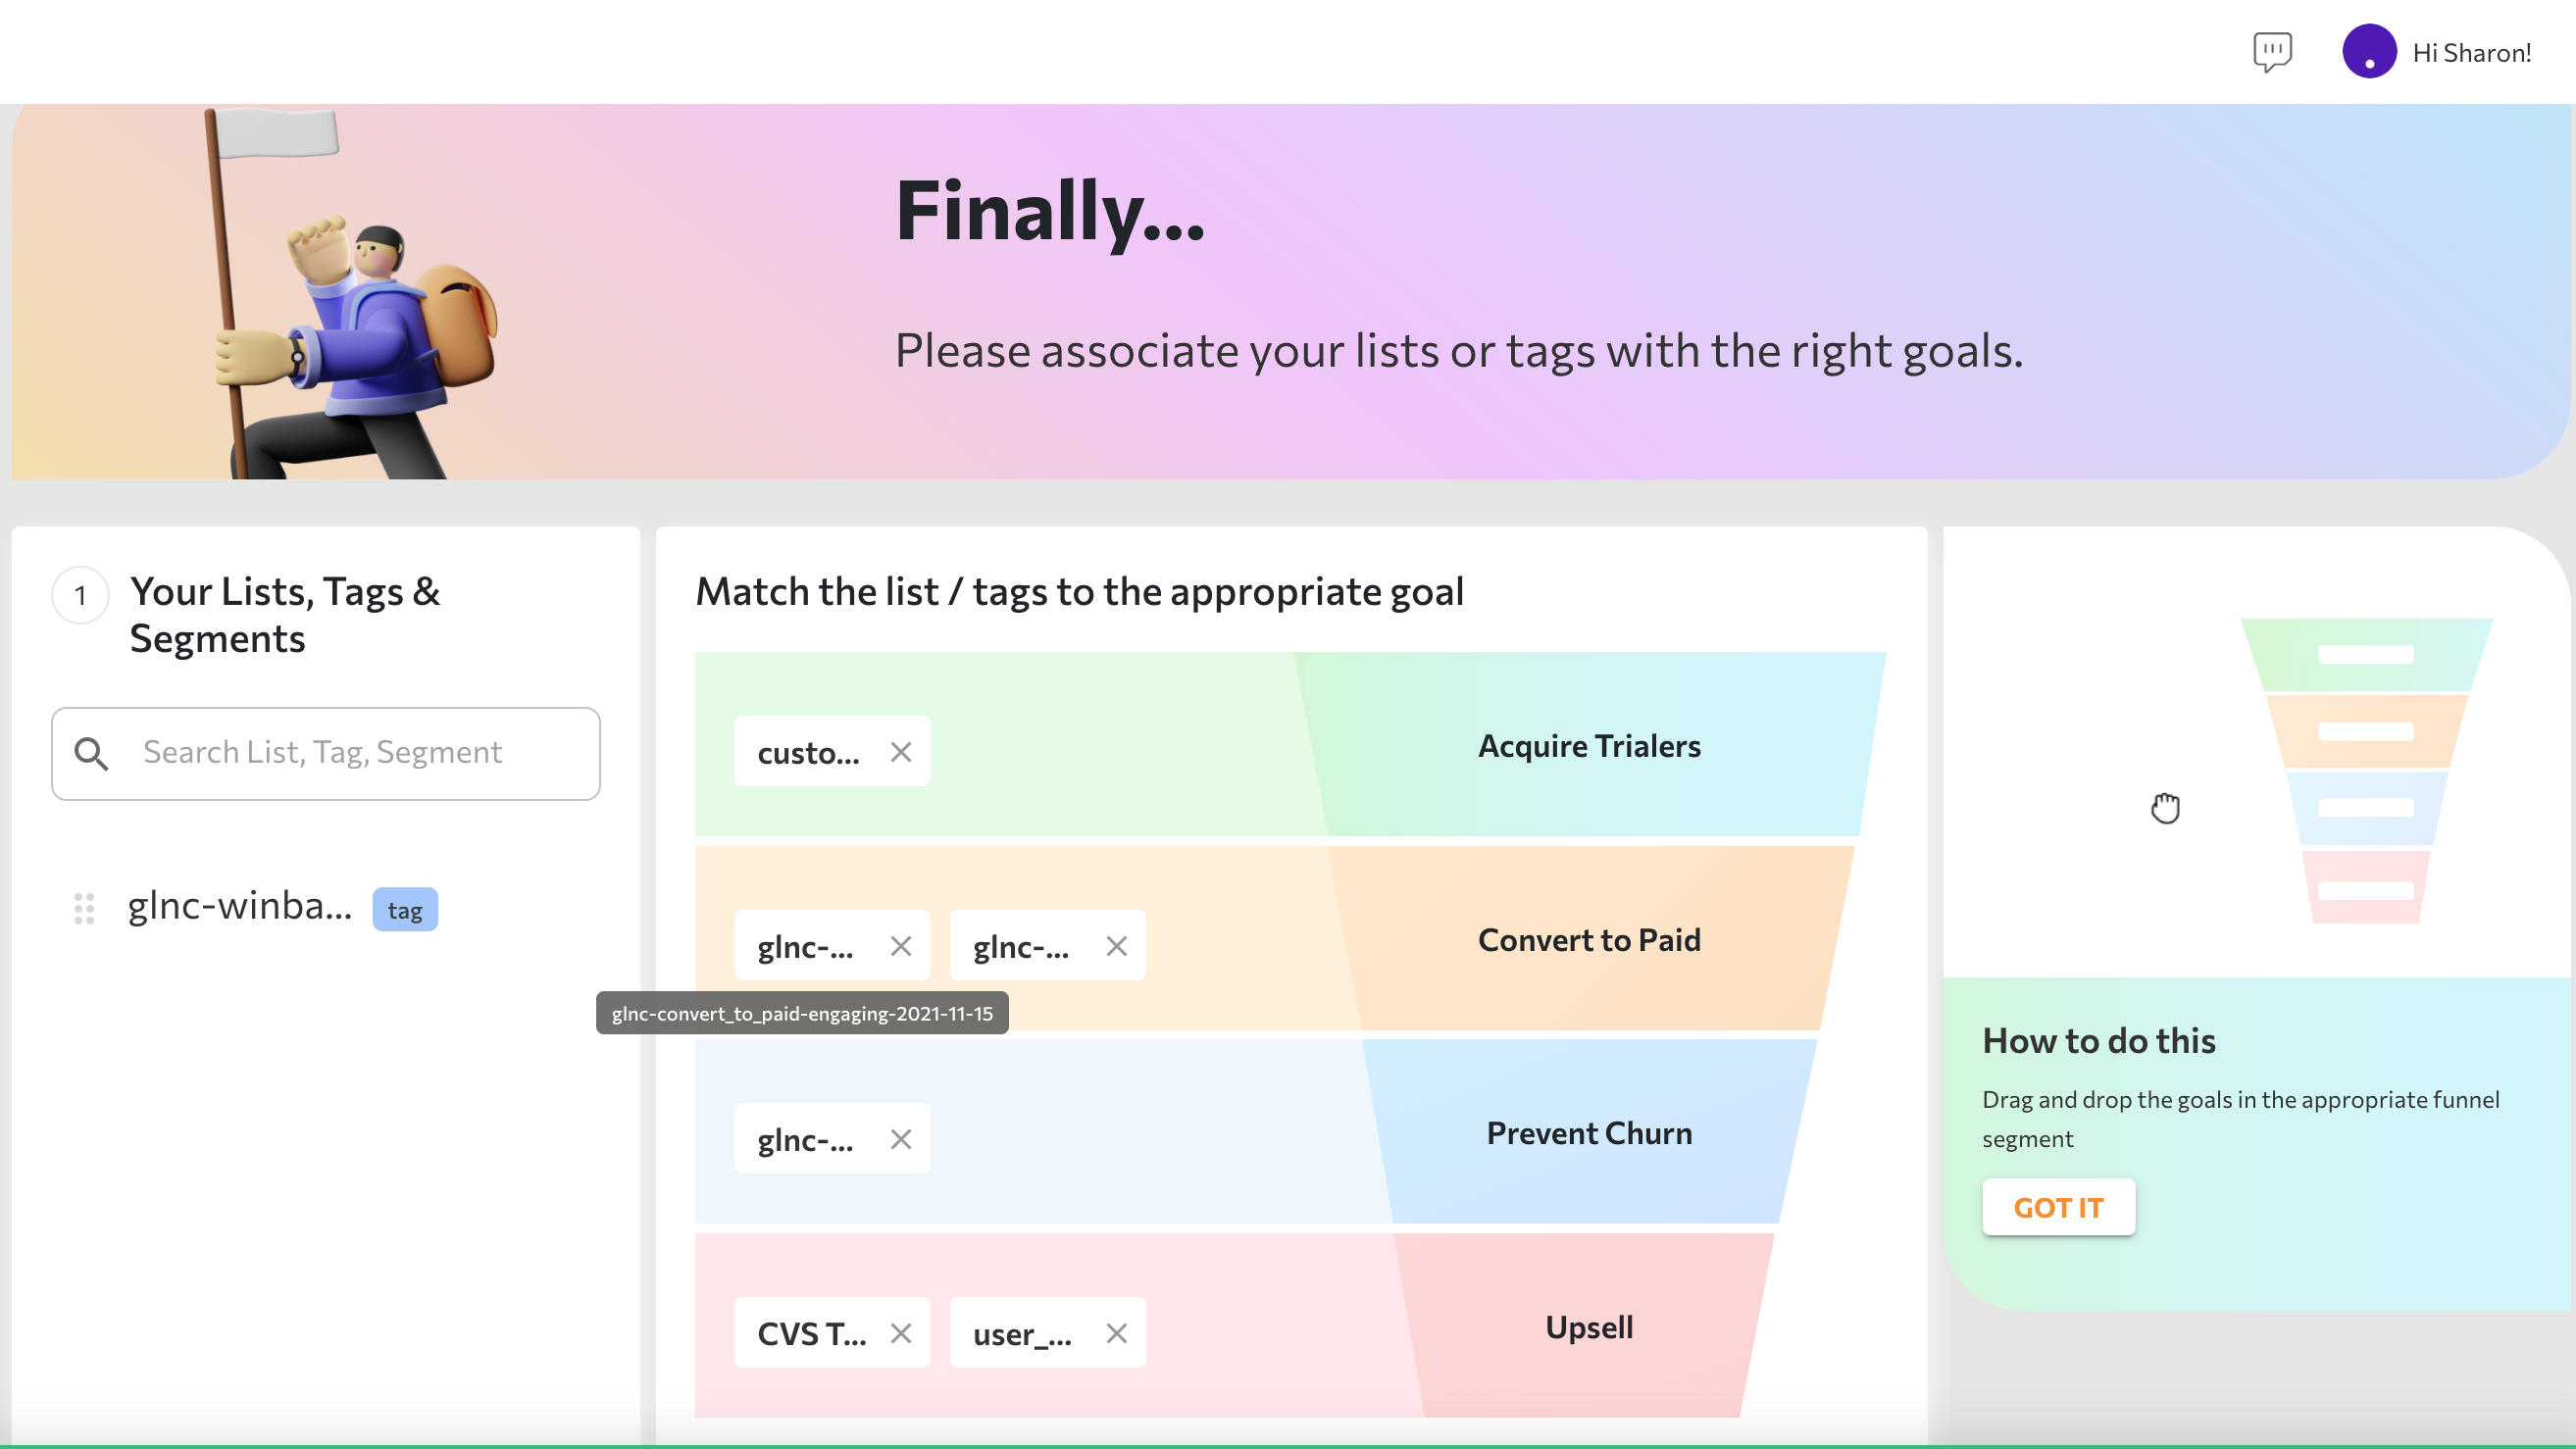
Task: Remove glnc chip from Prevent Churn
Action: (x=901, y=1139)
